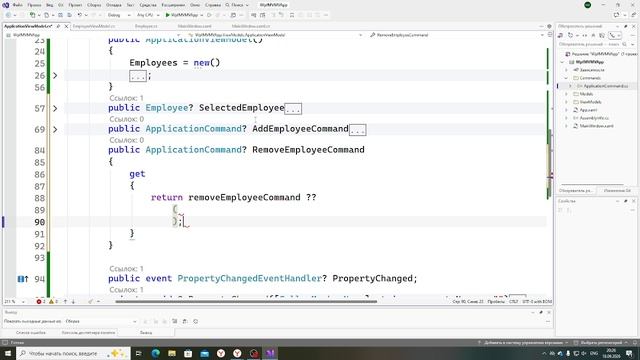Select the ApplicationCommand.cs file in Solution Explorer
The height and width of the screenshot is (360, 640).
[606, 86]
